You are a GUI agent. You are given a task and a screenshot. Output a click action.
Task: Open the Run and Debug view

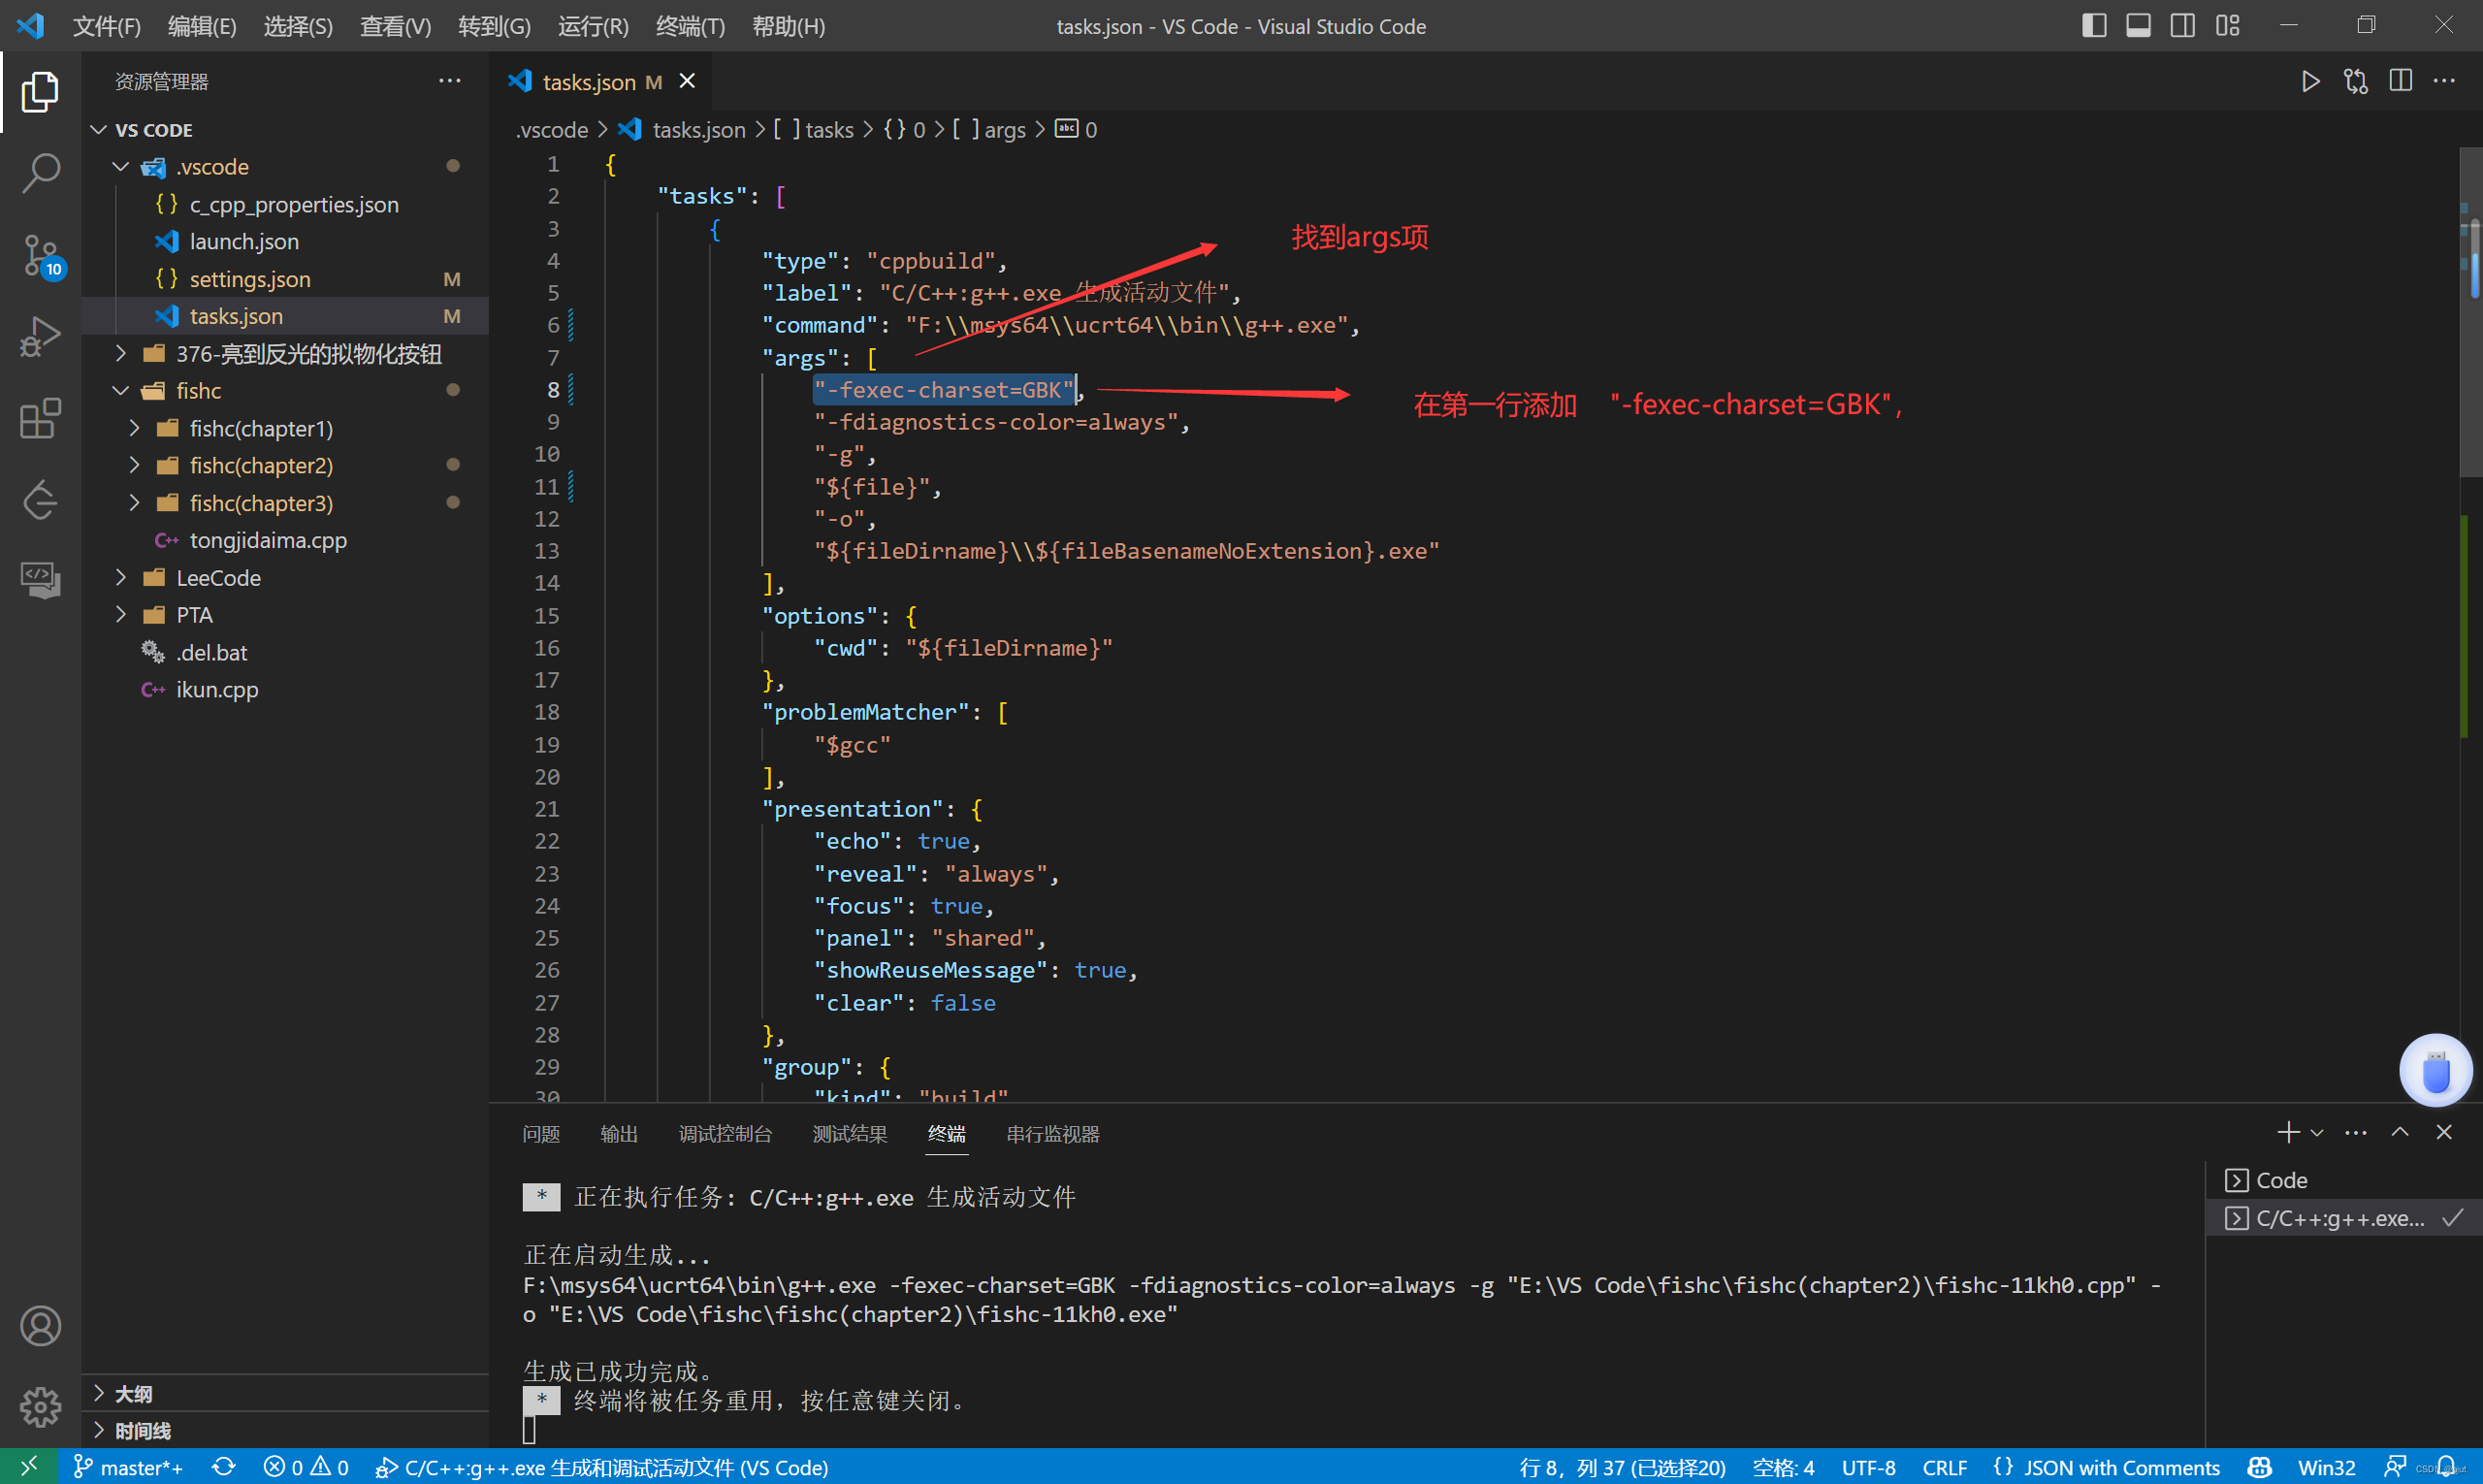point(40,336)
